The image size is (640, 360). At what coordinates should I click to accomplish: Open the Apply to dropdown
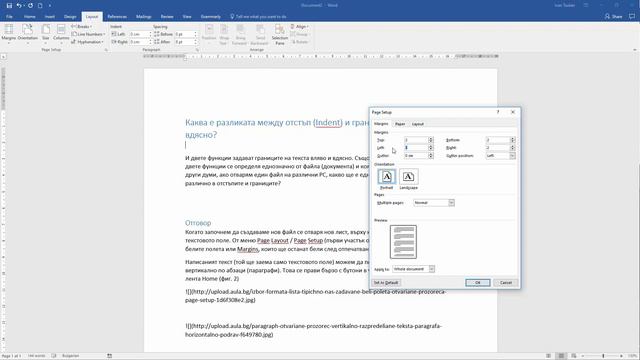(431, 269)
